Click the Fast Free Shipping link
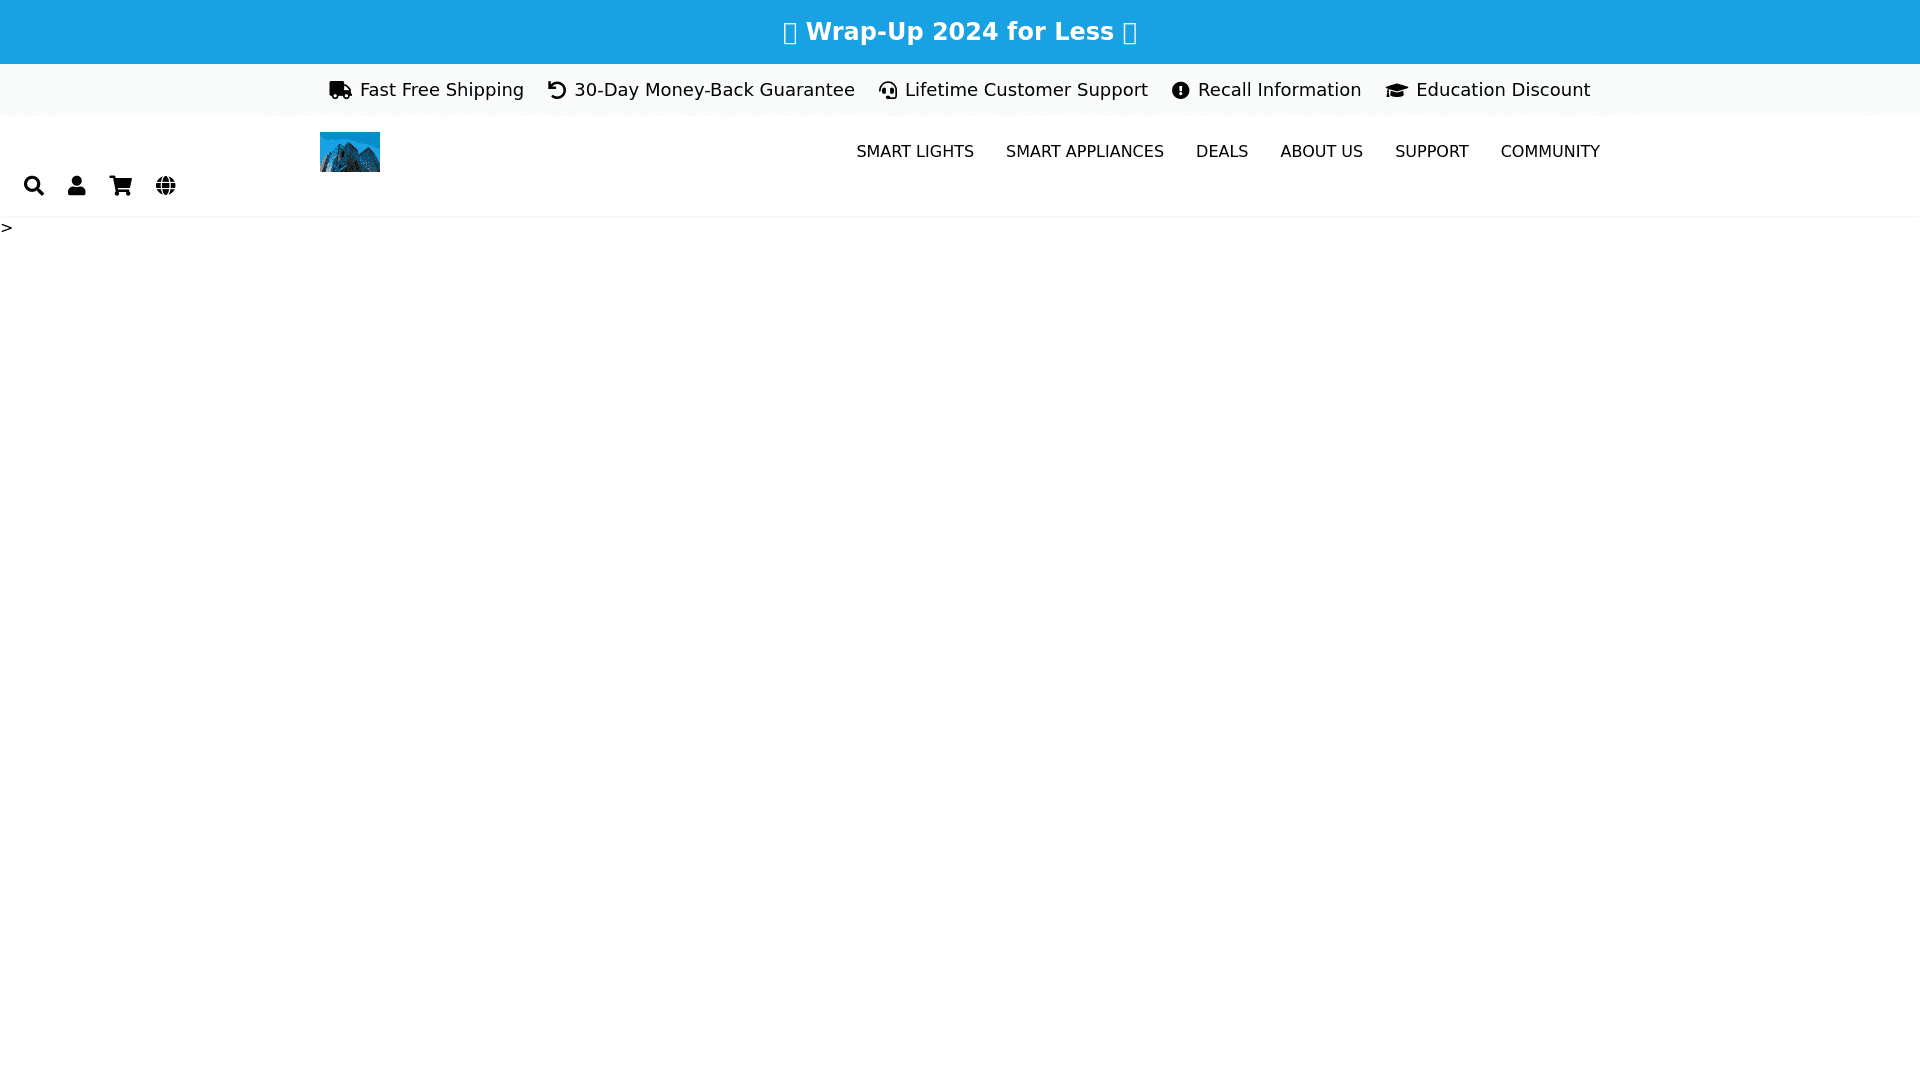Viewport: 1920px width, 1080px height. pos(441,90)
